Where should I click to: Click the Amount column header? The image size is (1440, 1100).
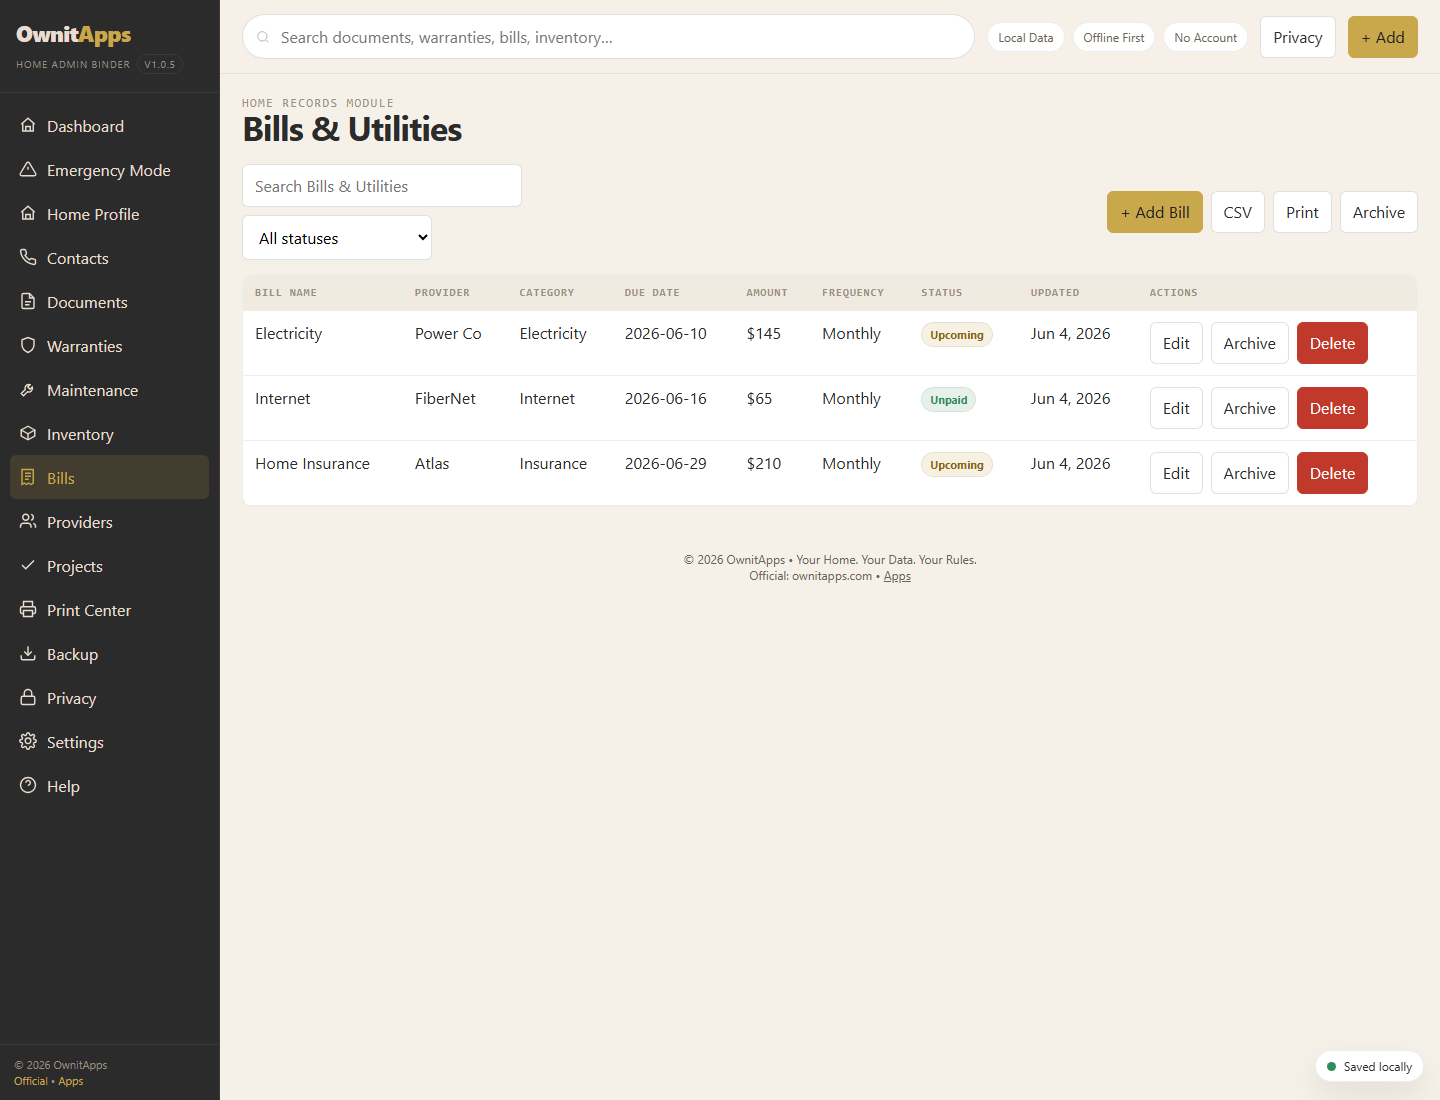coord(767,293)
